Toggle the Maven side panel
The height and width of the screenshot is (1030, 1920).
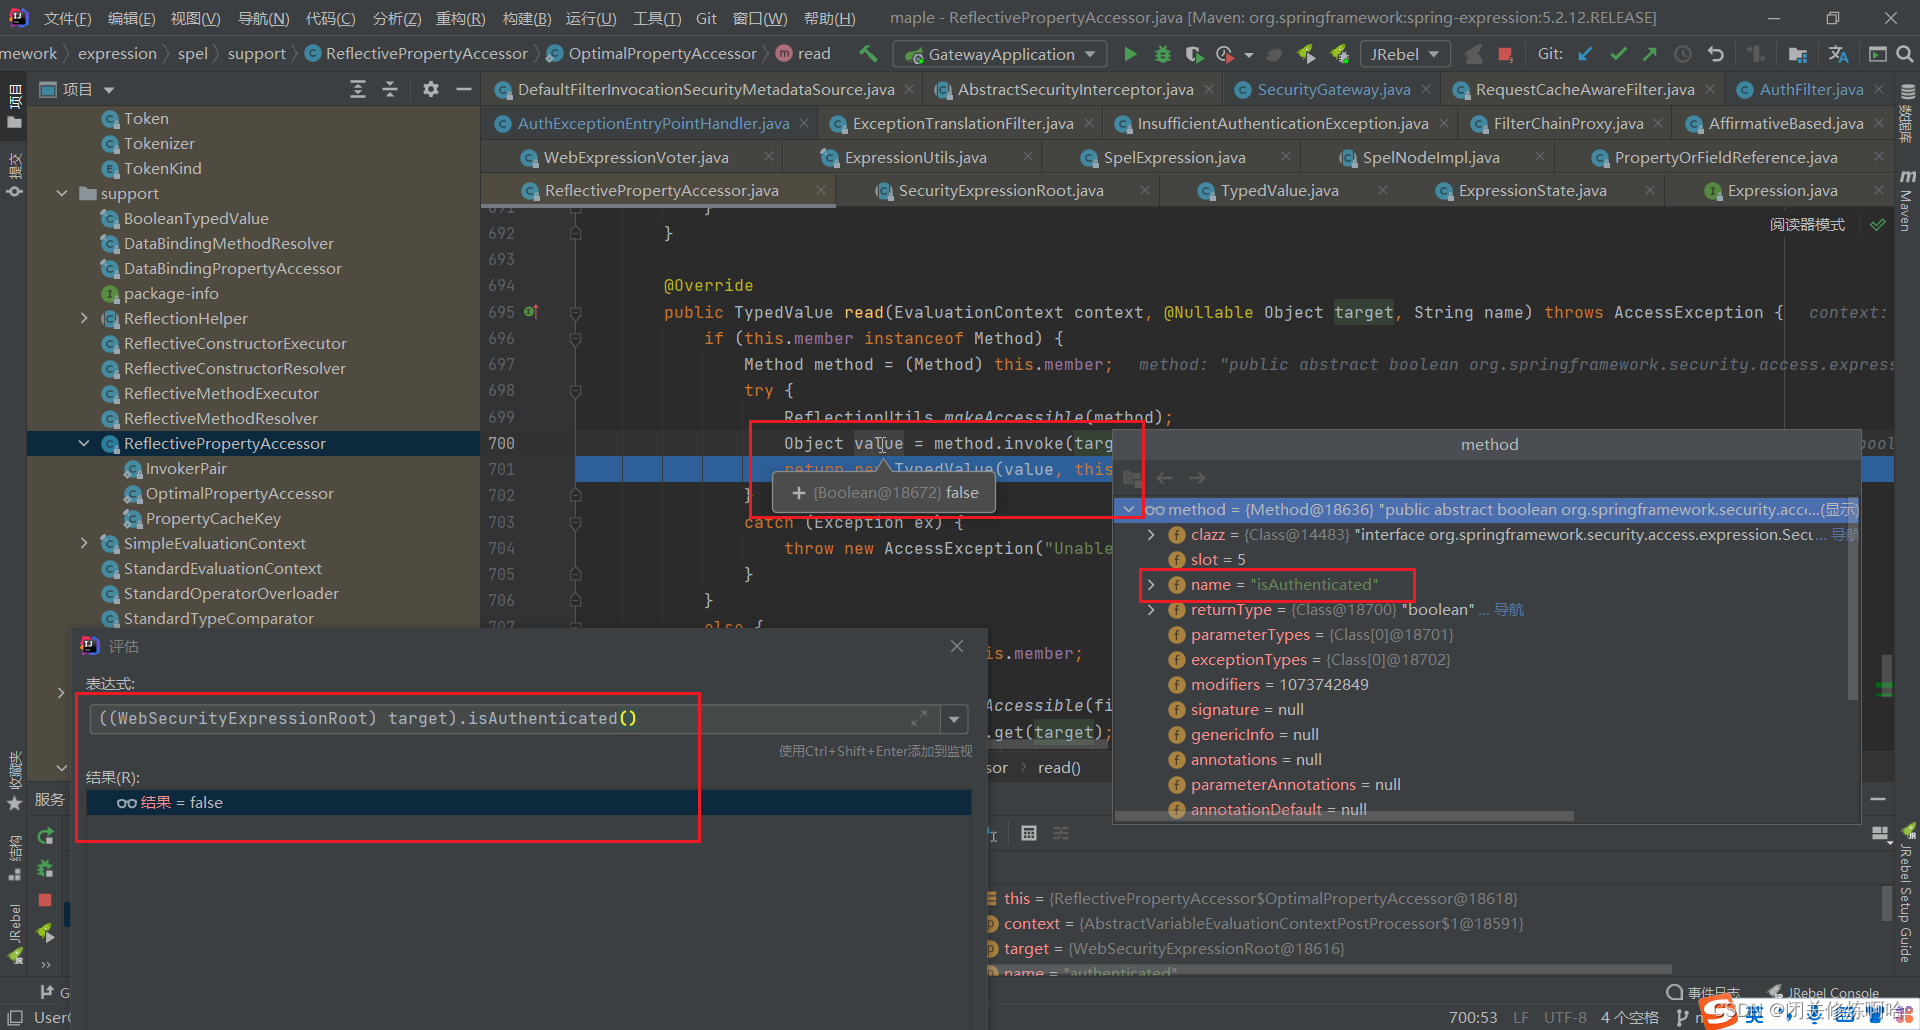coord(1906,200)
